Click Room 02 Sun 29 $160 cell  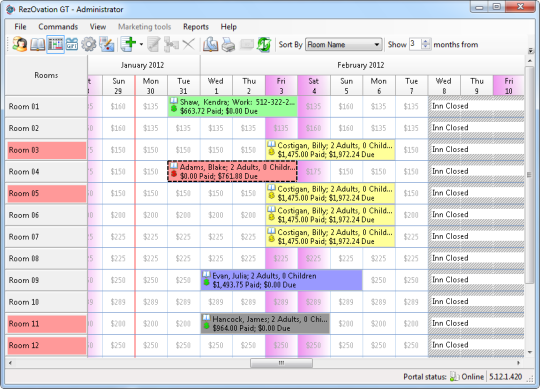[x=118, y=128]
